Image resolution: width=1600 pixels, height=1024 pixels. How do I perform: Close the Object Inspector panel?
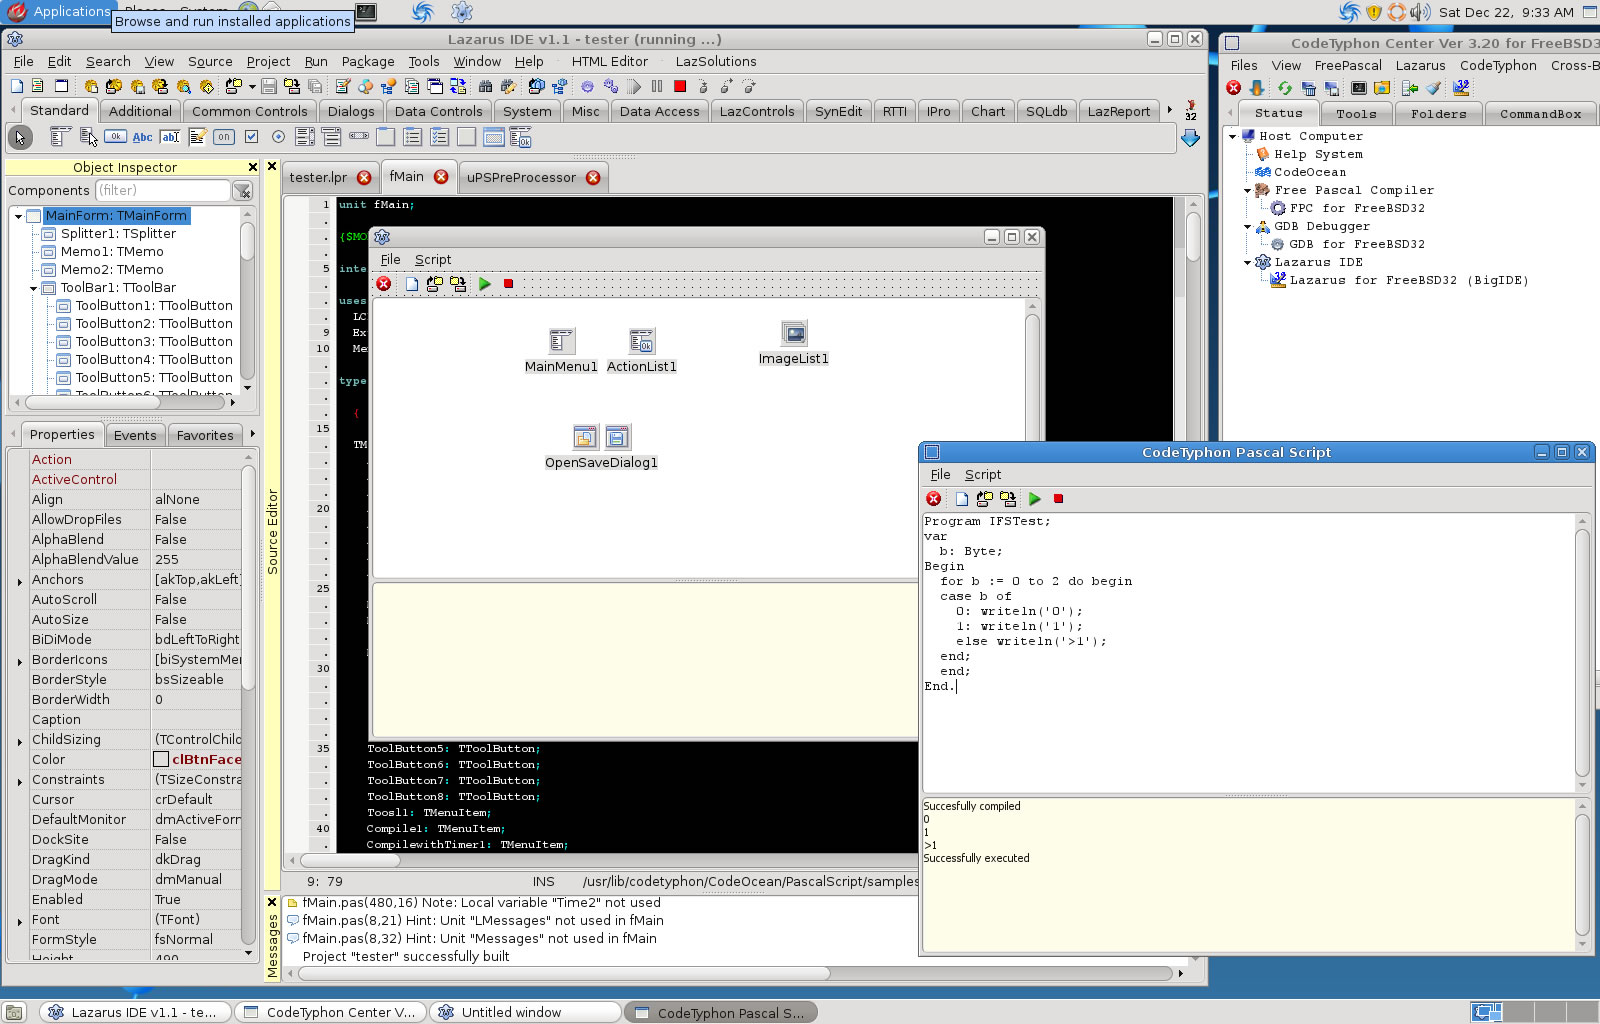coord(253,167)
